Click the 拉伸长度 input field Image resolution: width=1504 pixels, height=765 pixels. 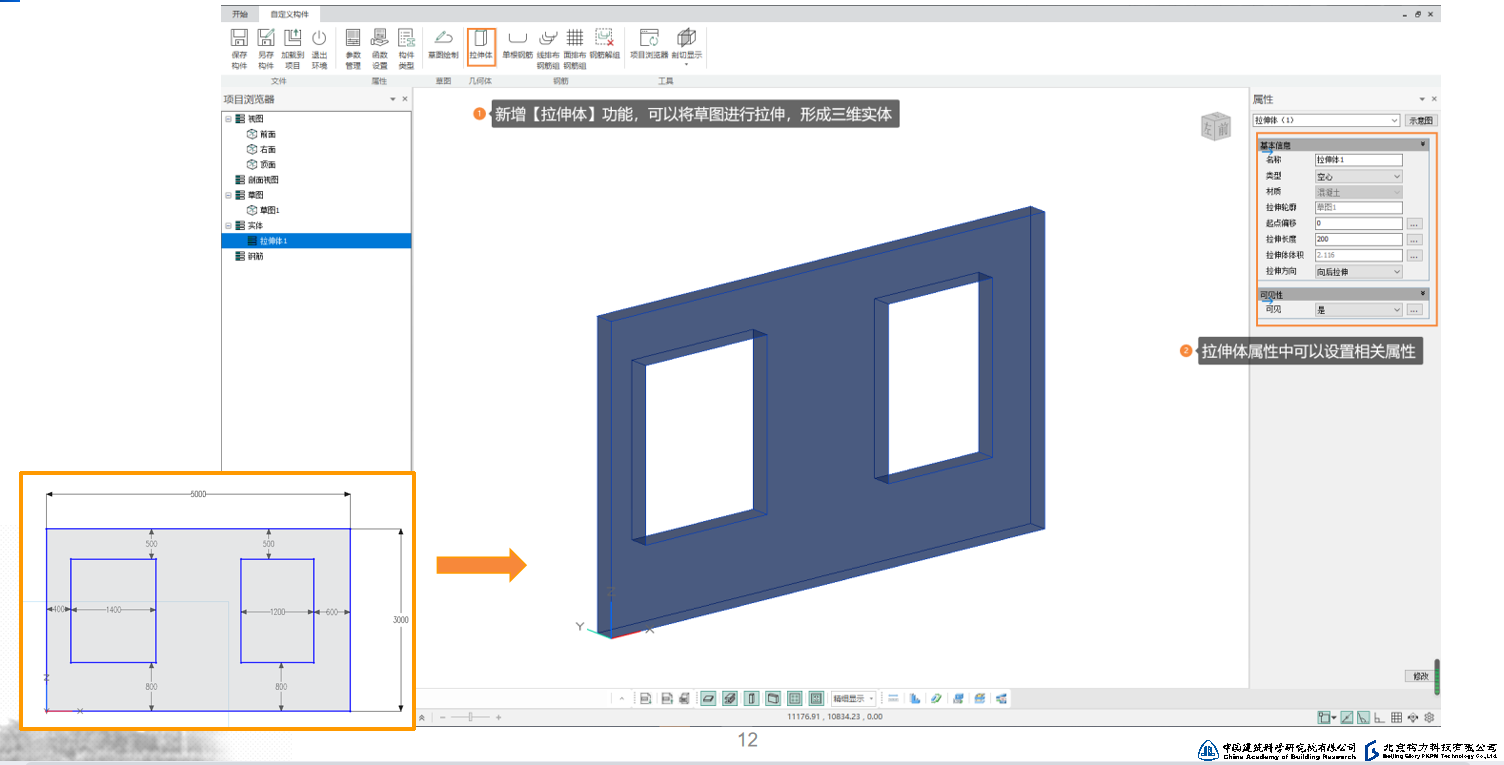(1358, 240)
